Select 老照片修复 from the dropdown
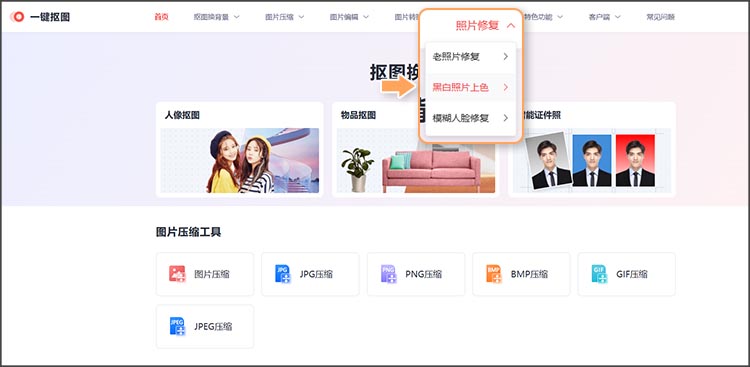This screenshot has width=750, height=367. click(x=471, y=57)
